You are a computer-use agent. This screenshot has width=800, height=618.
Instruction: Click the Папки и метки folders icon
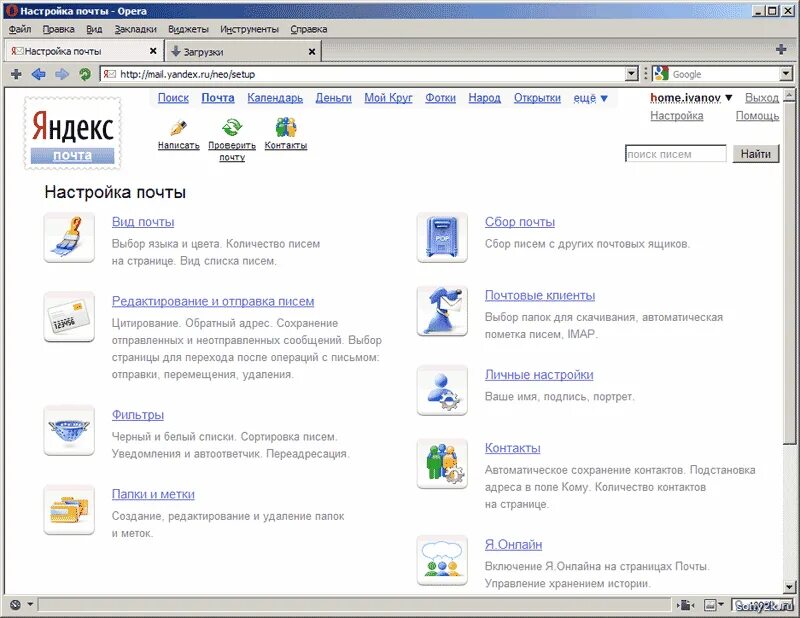pyautogui.click(x=69, y=510)
